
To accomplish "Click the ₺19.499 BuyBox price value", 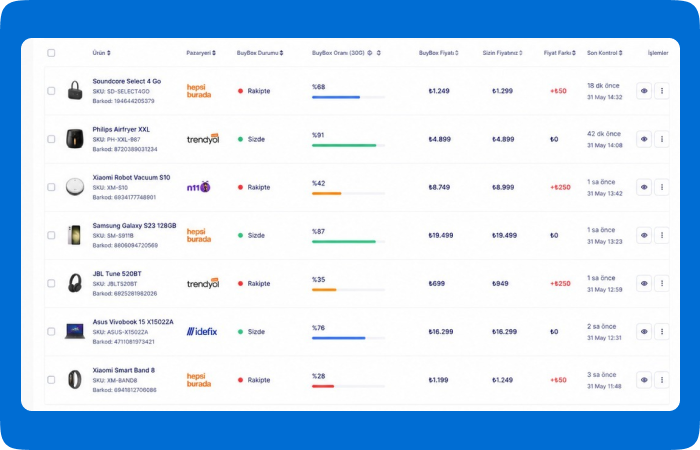I will 441,235.
